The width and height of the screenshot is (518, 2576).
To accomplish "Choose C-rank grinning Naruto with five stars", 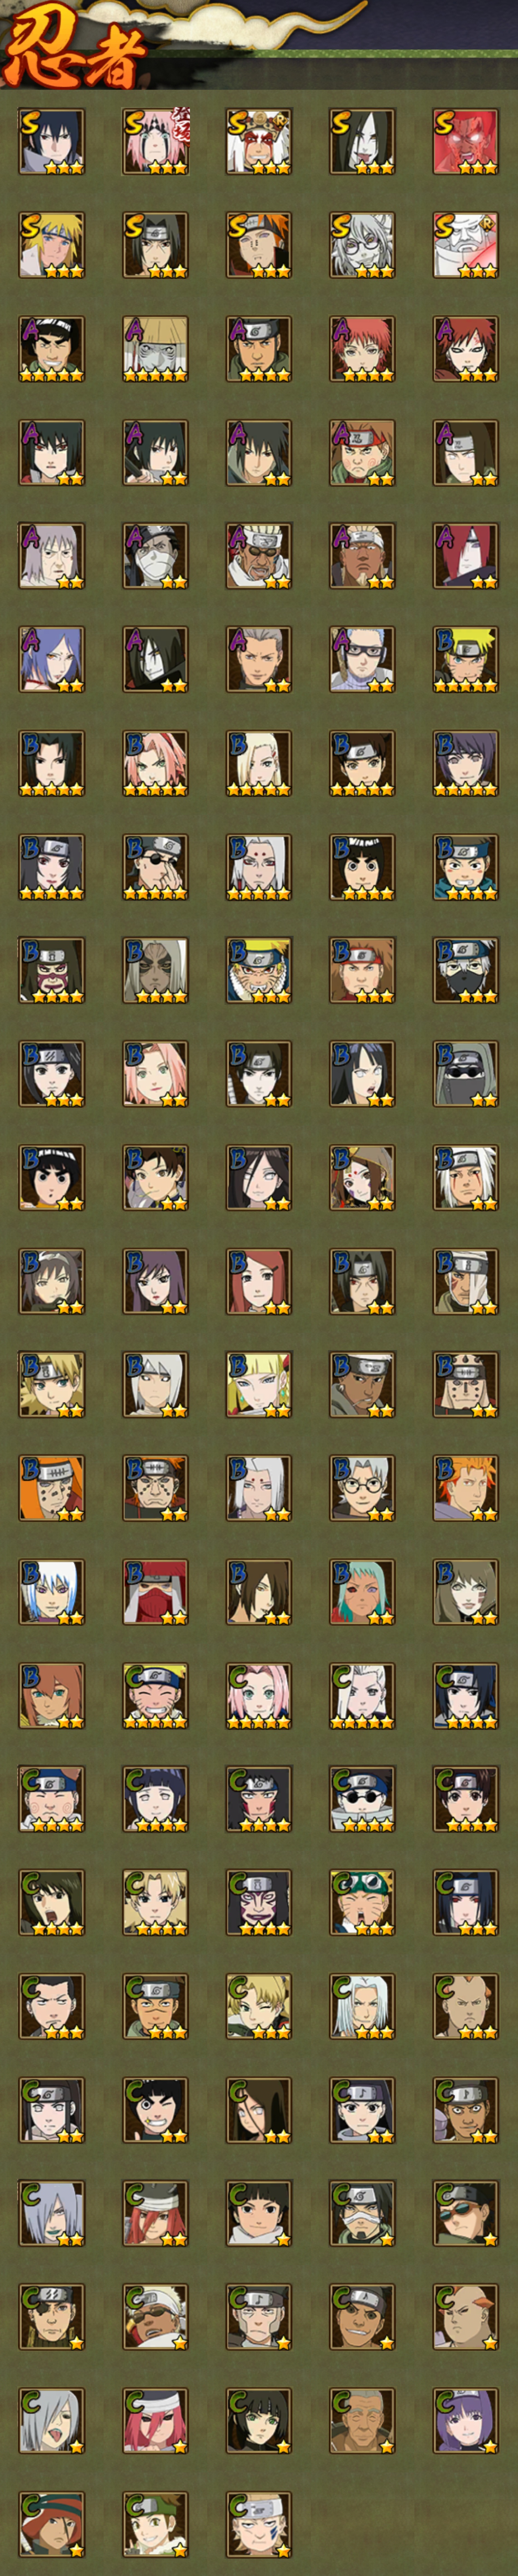I will coord(155,1696).
